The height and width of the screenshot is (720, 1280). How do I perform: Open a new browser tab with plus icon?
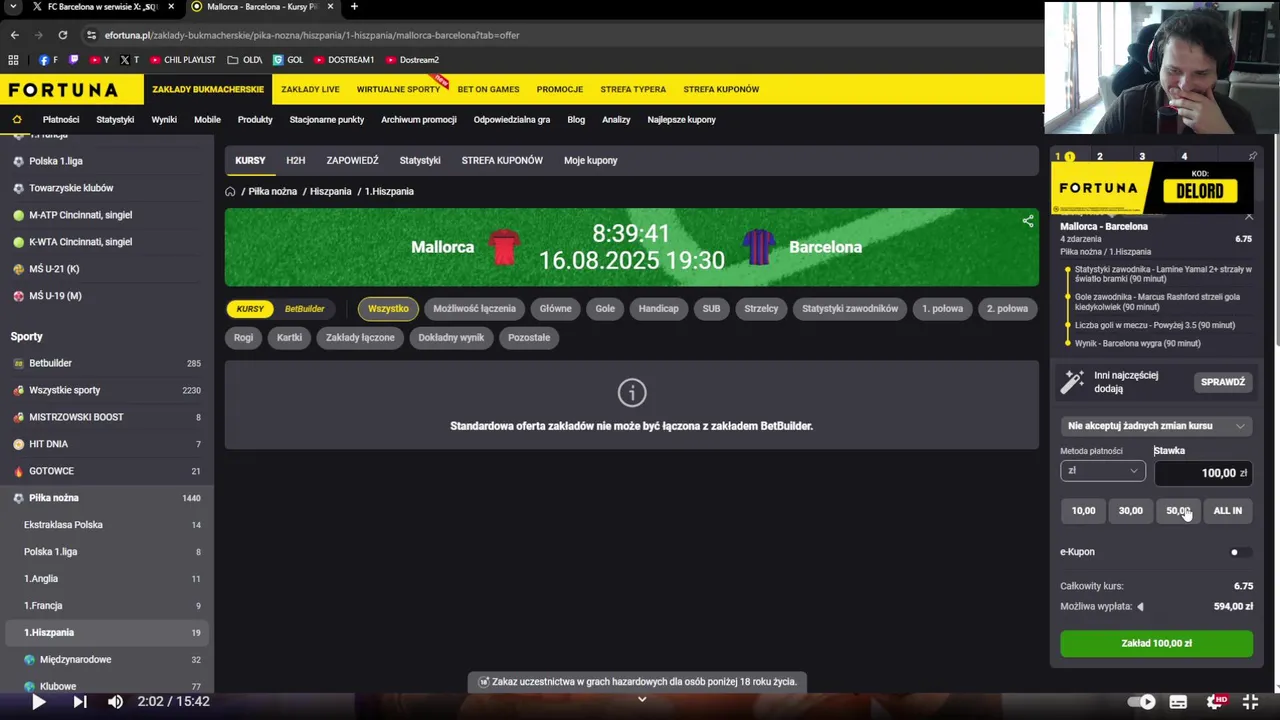click(x=354, y=7)
